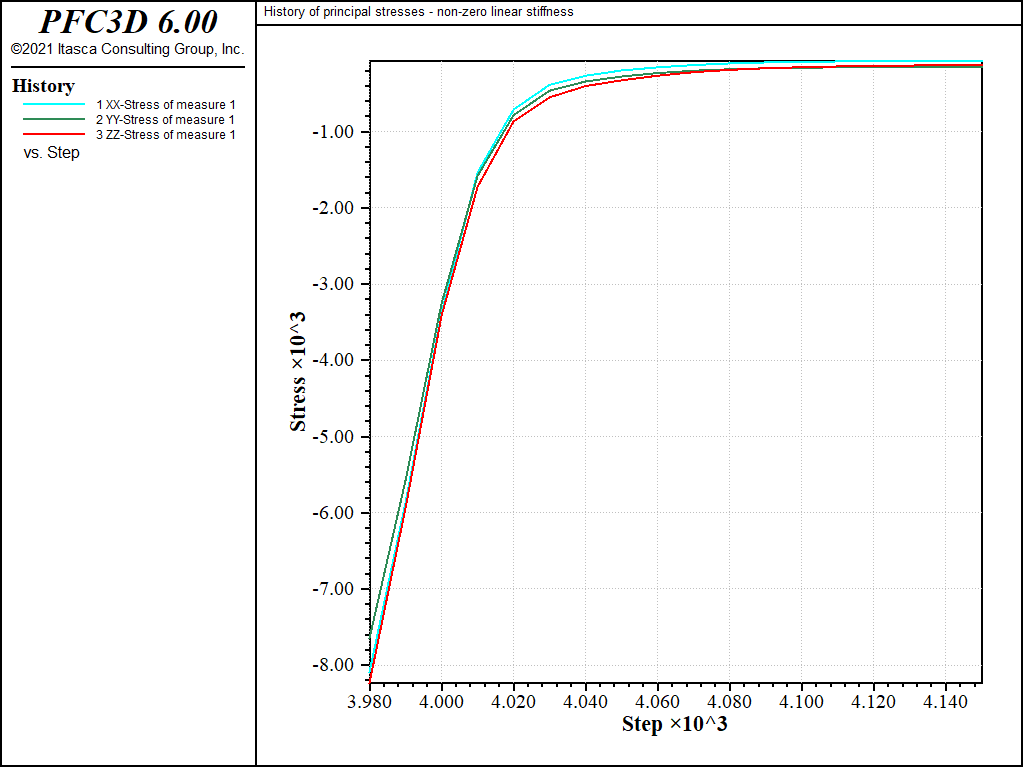Select the '2 YY-Stress of measure 1' label

[x=165, y=120]
